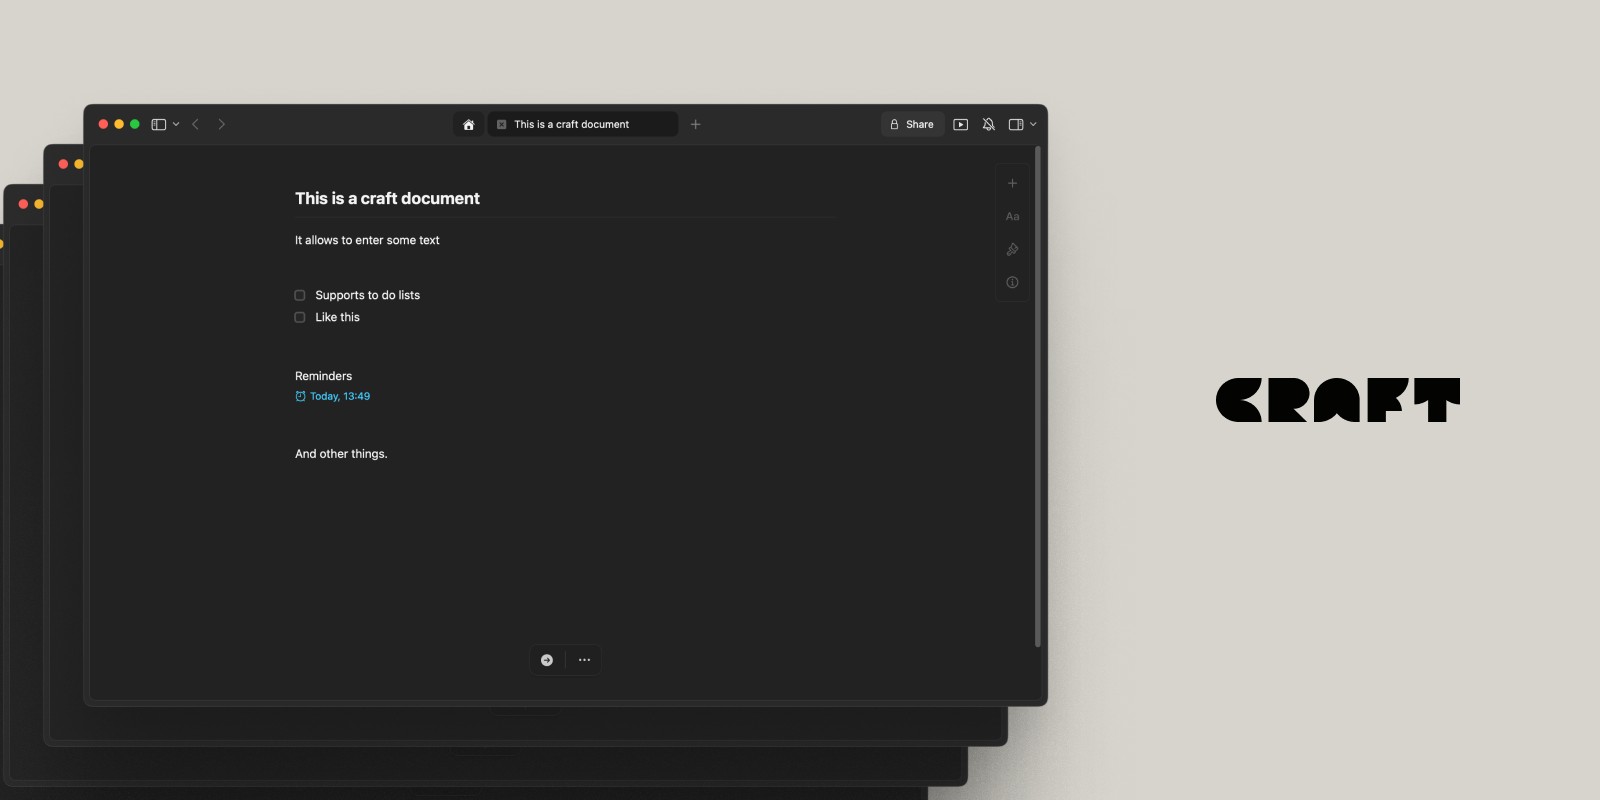Click the 'Reminders' text line
This screenshot has height=800, width=1600.
(x=323, y=376)
